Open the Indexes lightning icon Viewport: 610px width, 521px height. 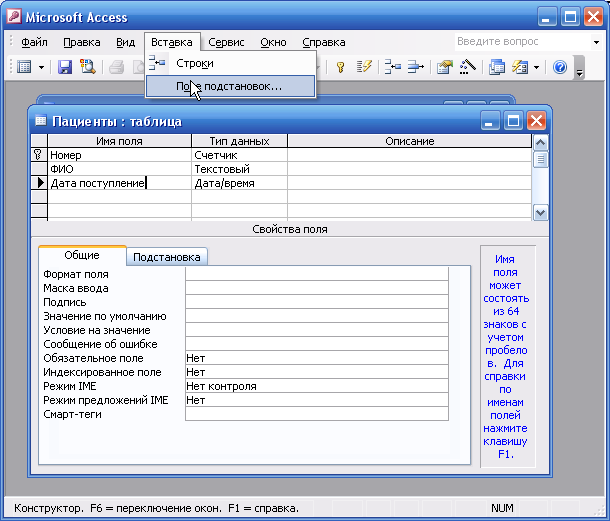[364, 67]
